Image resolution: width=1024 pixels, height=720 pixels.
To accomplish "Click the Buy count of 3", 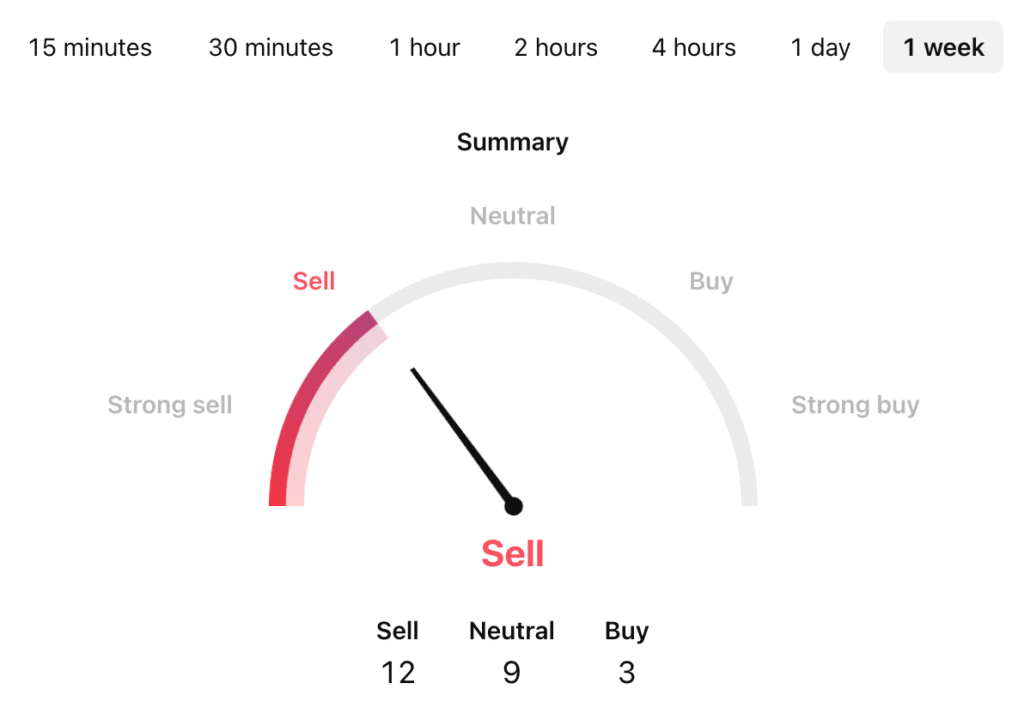I will [627, 673].
